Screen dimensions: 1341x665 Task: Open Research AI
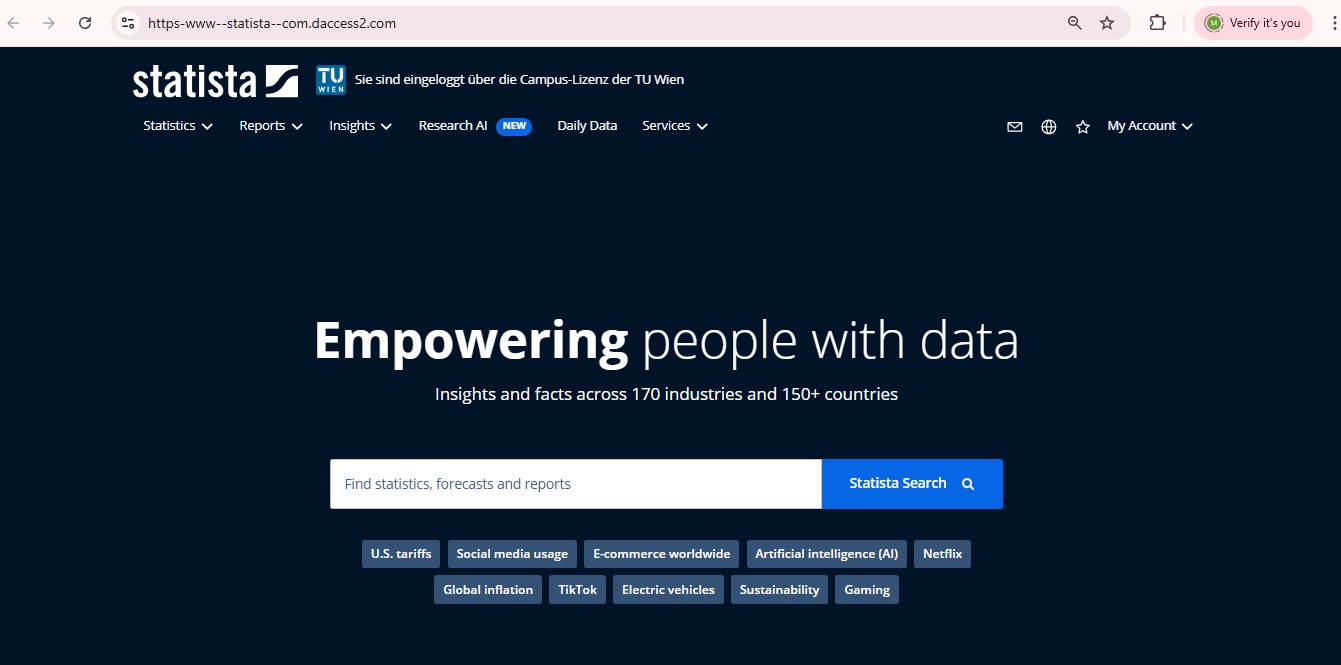(453, 126)
